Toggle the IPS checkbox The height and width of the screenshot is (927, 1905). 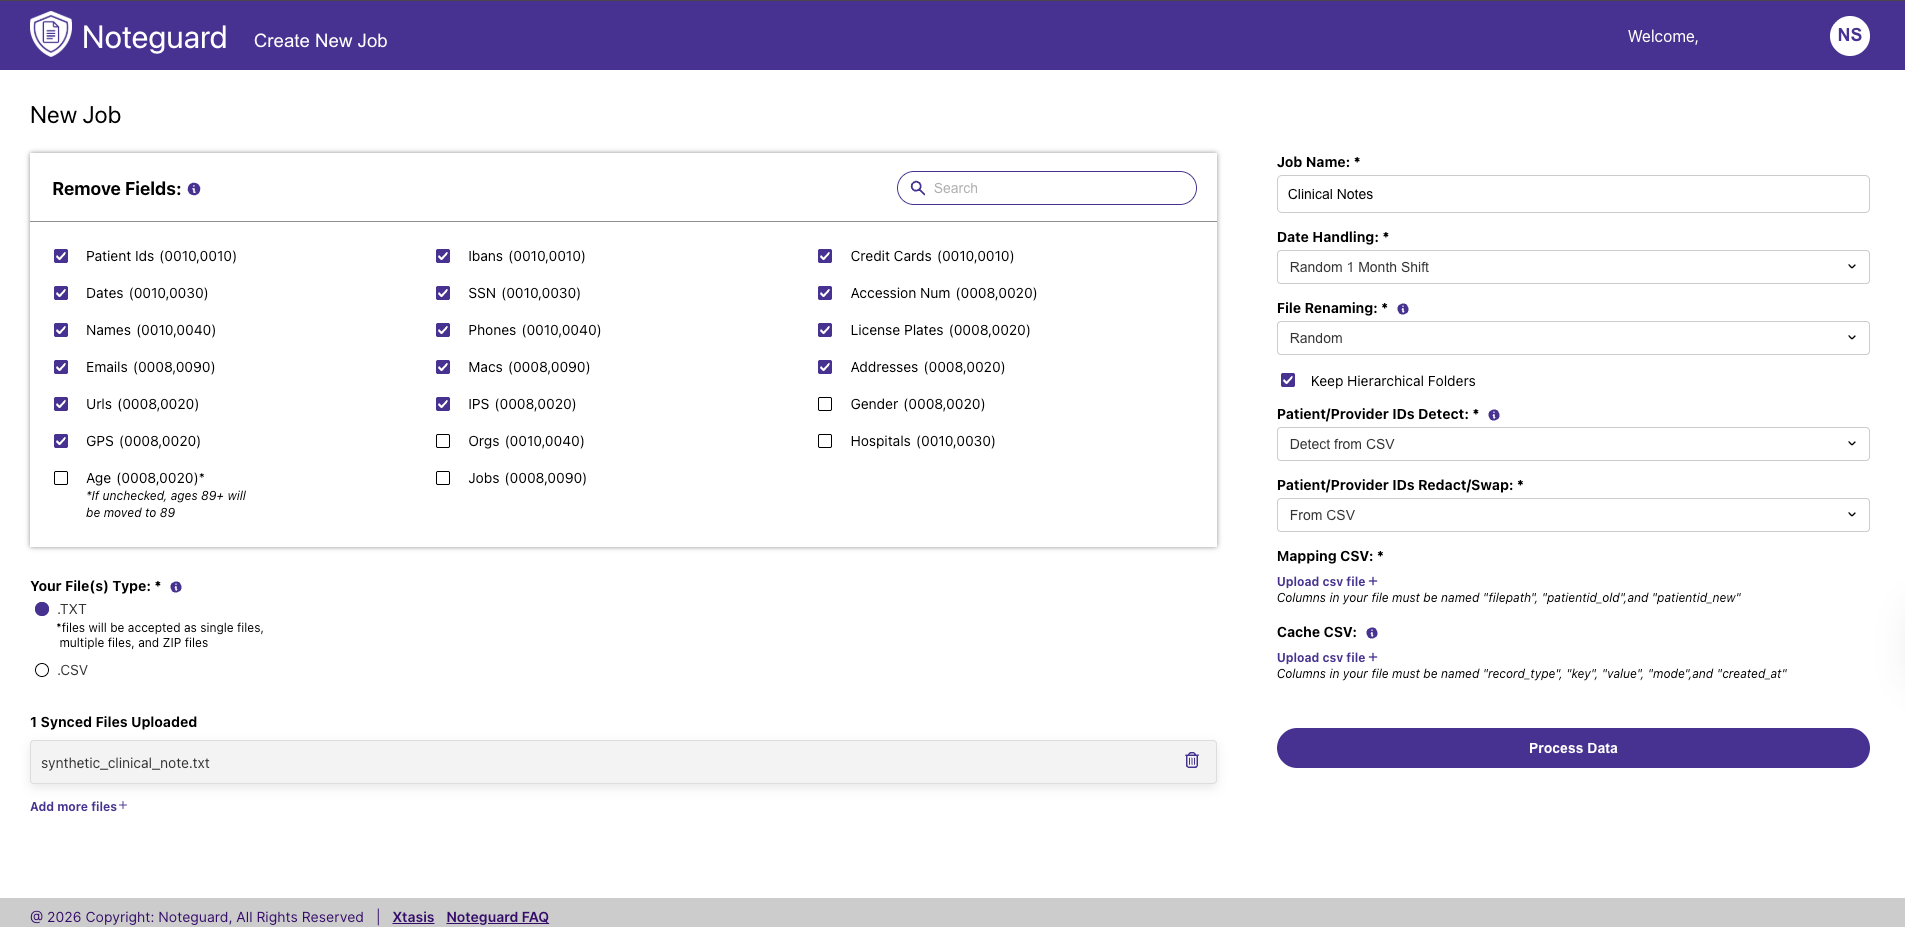(443, 404)
